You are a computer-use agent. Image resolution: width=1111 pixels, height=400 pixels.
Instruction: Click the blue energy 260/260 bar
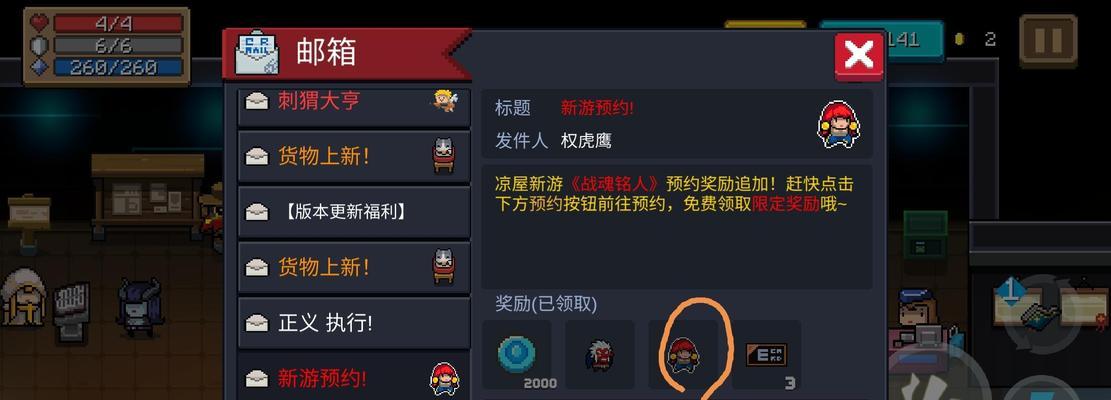pyautogui.click(x=118, y=67)
